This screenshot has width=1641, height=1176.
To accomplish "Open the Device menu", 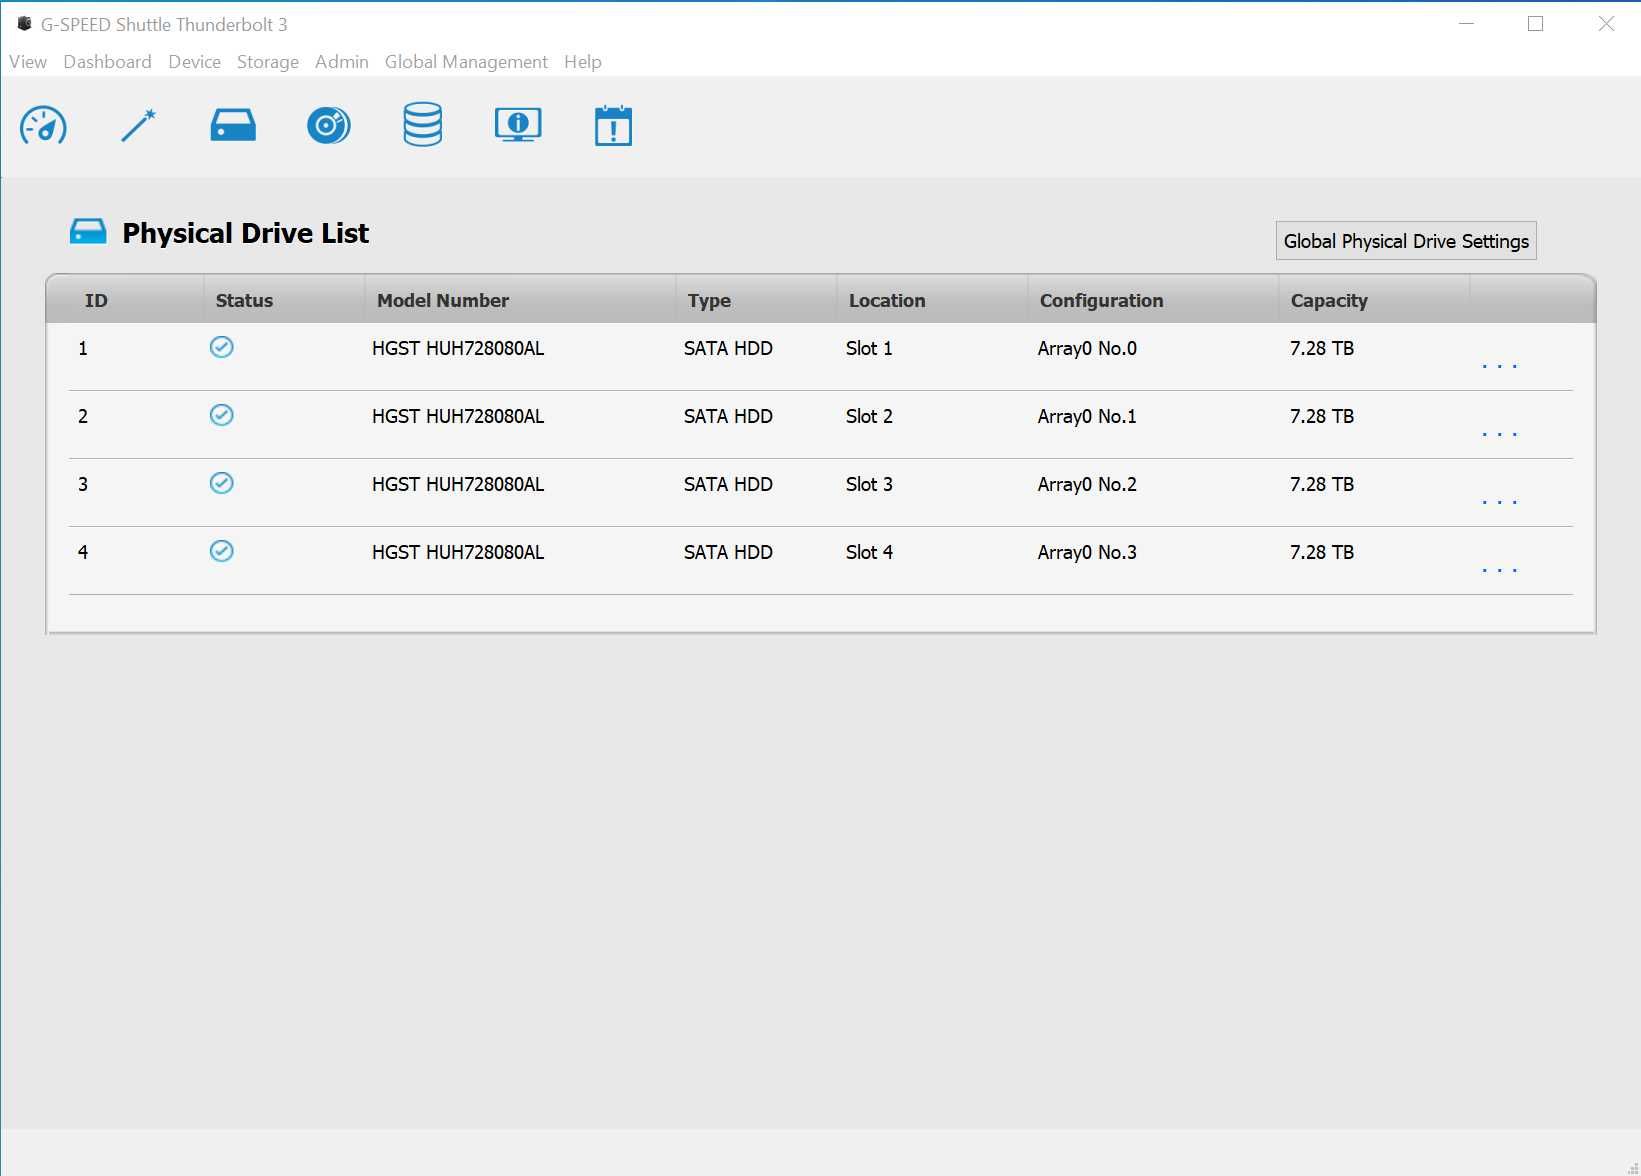I will pyautogui.click(x=194, y=62).
